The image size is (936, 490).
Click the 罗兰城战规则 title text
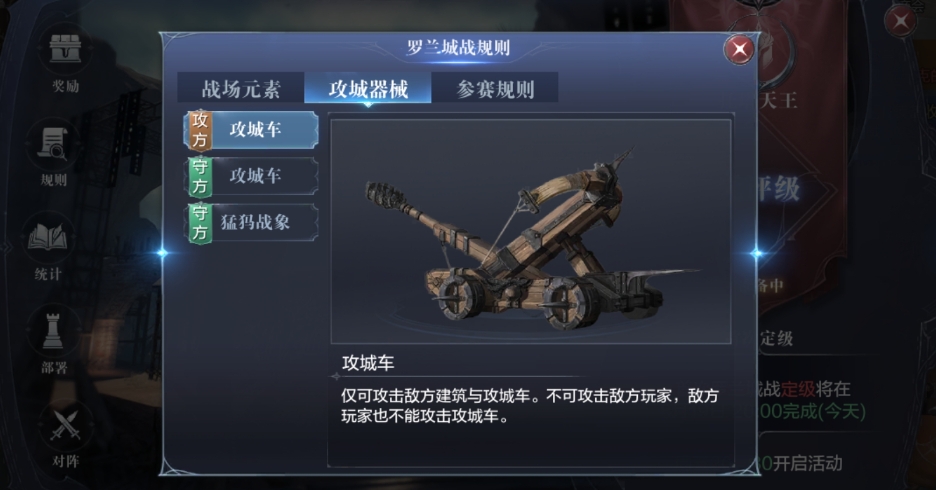click(458, 47)
